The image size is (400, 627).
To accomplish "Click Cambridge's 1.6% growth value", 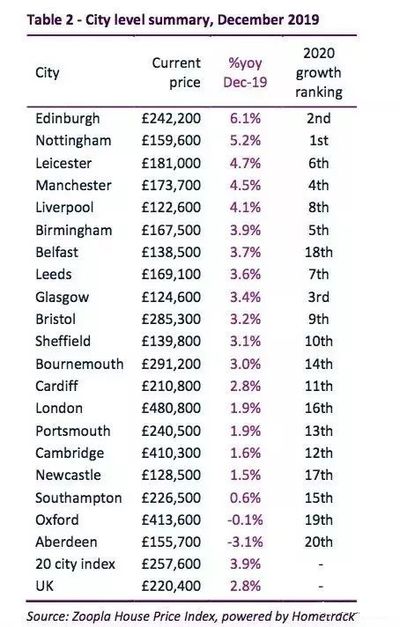I will coord(245,453).
